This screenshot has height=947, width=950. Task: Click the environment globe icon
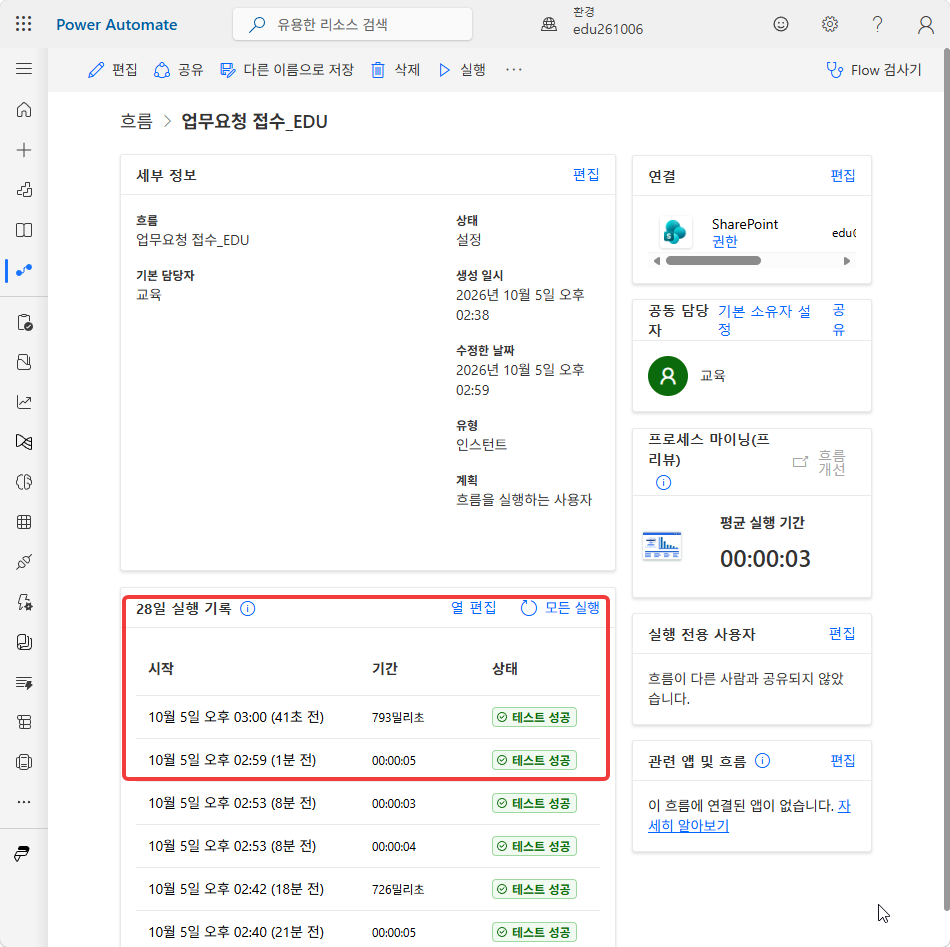tap(549, 24)
